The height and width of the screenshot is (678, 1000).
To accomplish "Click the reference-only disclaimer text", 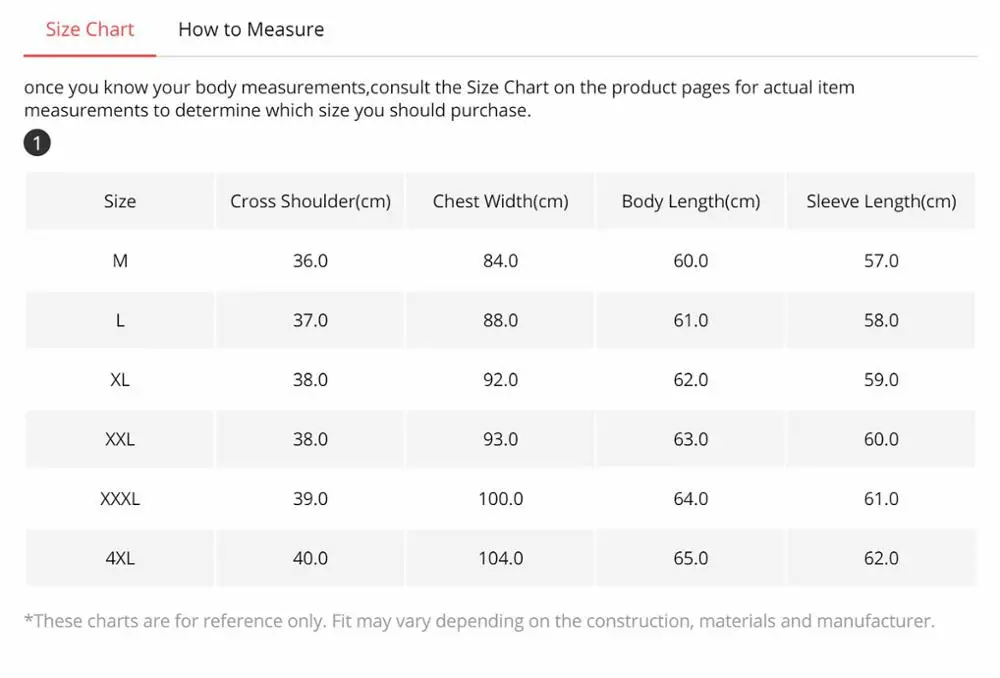I will pos(479,621).
